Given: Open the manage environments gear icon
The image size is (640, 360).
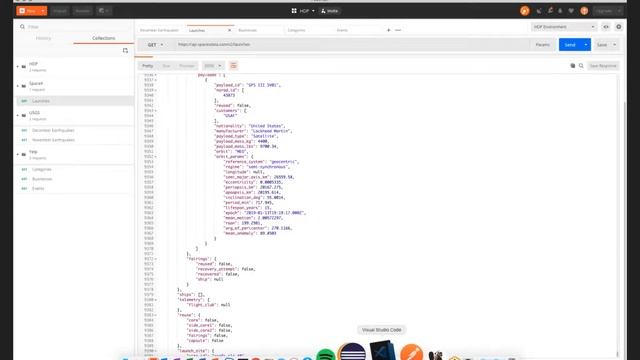Looking at the screenshot, I should click(x=619, y=27).
